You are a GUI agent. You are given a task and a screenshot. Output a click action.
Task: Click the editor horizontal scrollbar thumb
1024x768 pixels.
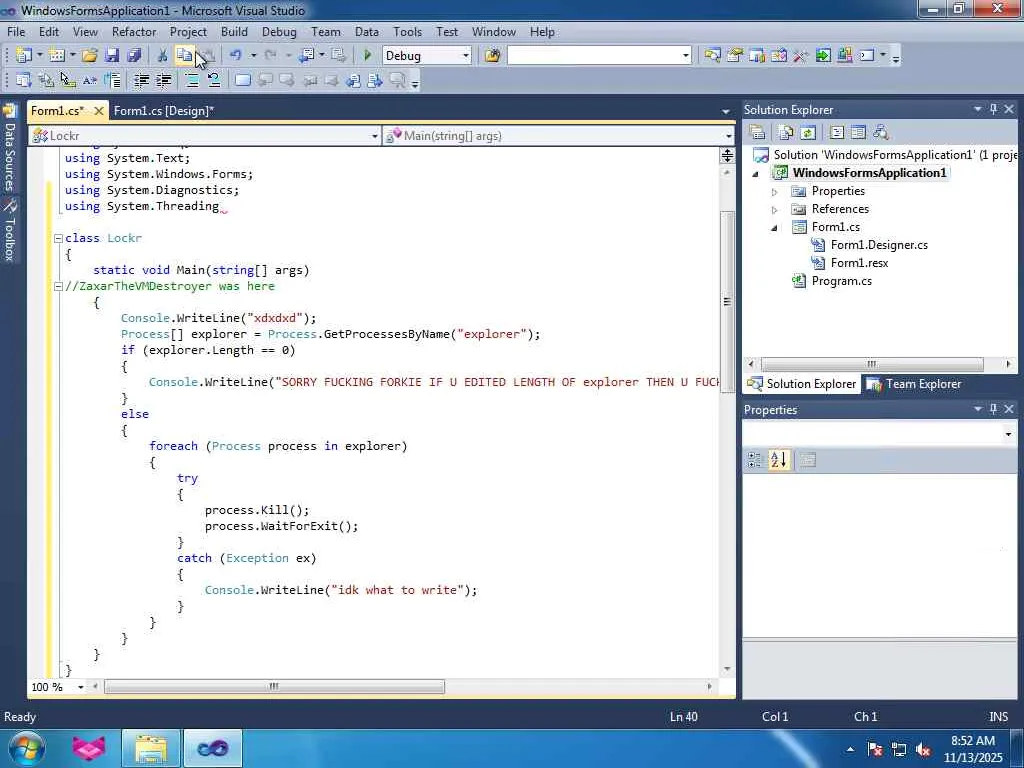(x=274, y=687)
